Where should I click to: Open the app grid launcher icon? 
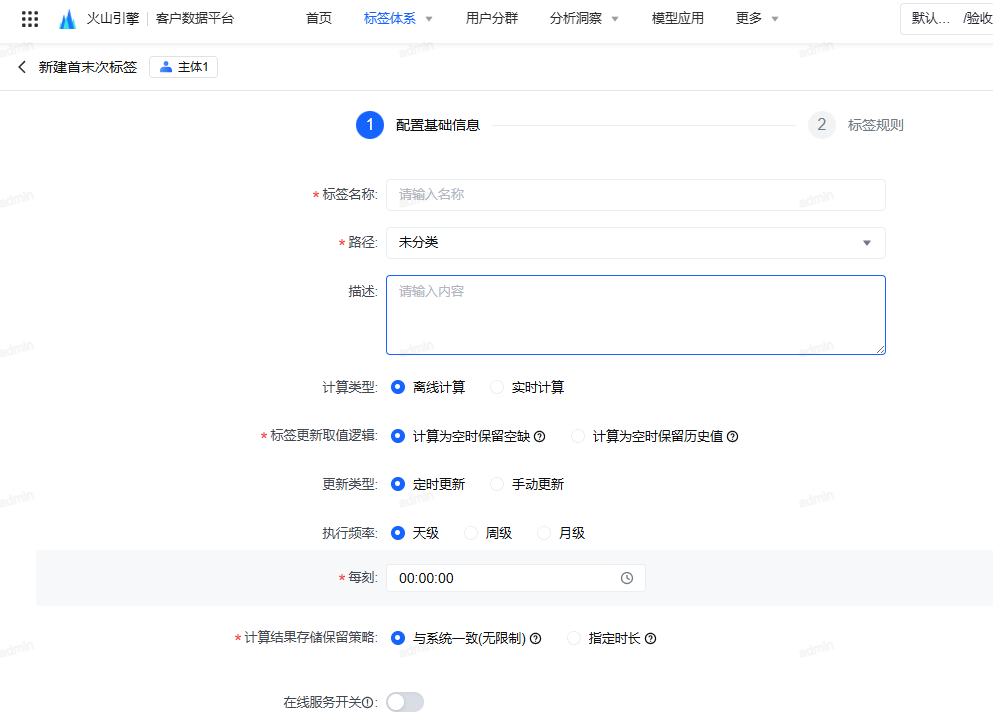click(30, 19)
